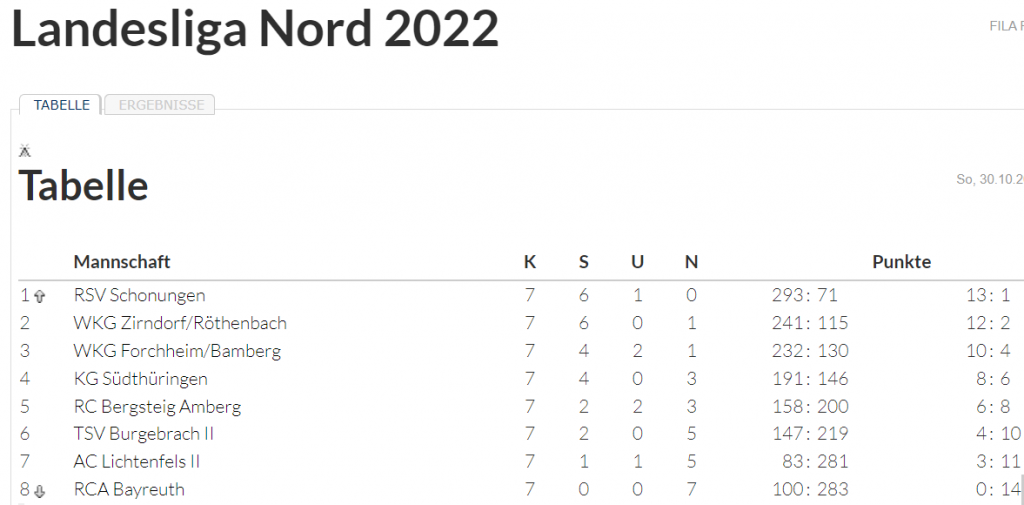Click the TSV Burgebrach II team name
The image size is (1024, 505).
coord(144,434)
